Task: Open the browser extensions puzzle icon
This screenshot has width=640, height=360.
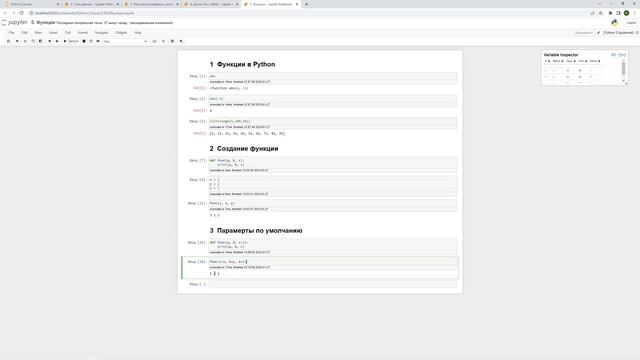Action: (610, 13)
